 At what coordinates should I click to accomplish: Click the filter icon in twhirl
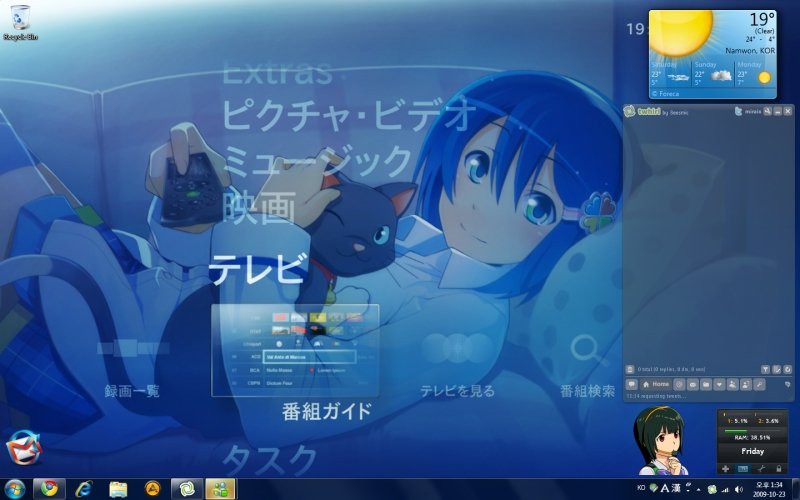click(765, 369)
